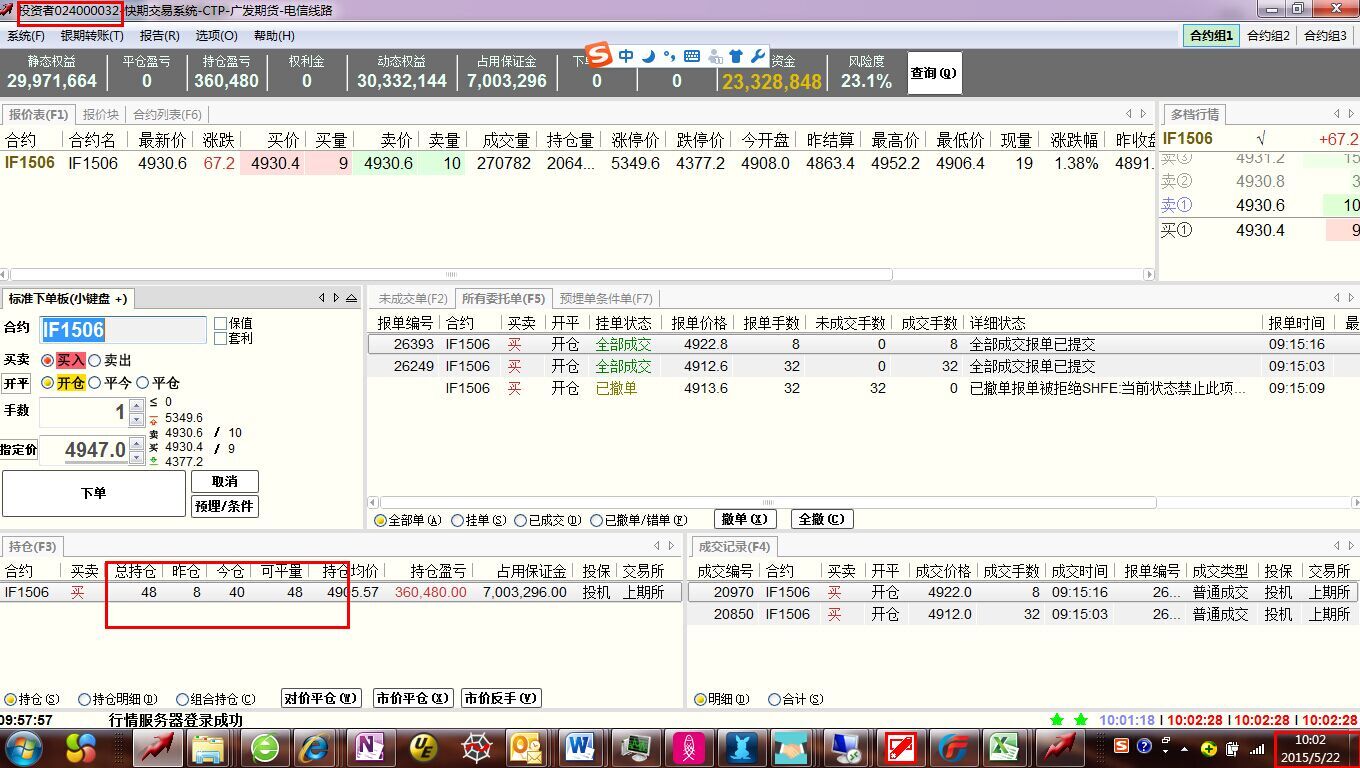Open the 银期转账(T) menu
This screenshot has height=768, width=1360.
click(x=92, y=36)
